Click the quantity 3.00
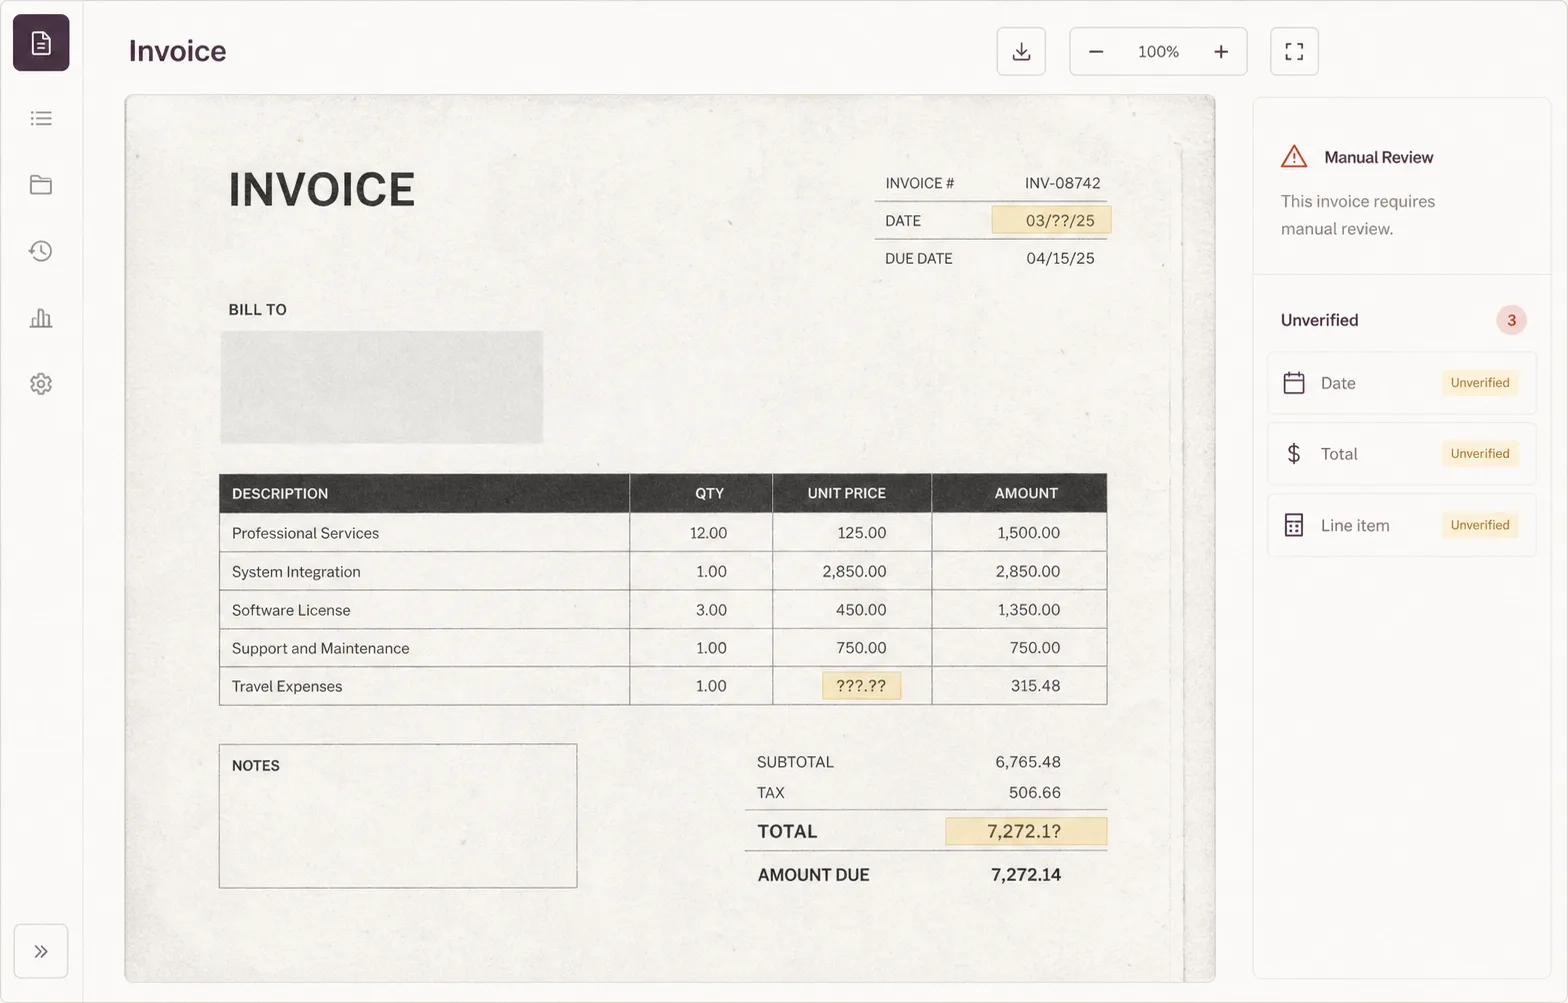Screen dimensions: 1568x1003 coord(711,610)
